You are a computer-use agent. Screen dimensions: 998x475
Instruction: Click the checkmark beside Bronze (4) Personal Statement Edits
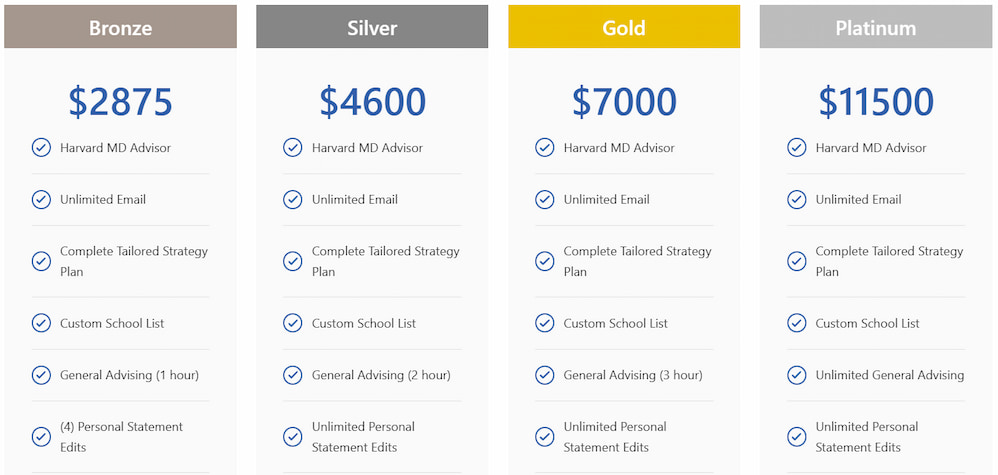point(41,437)
